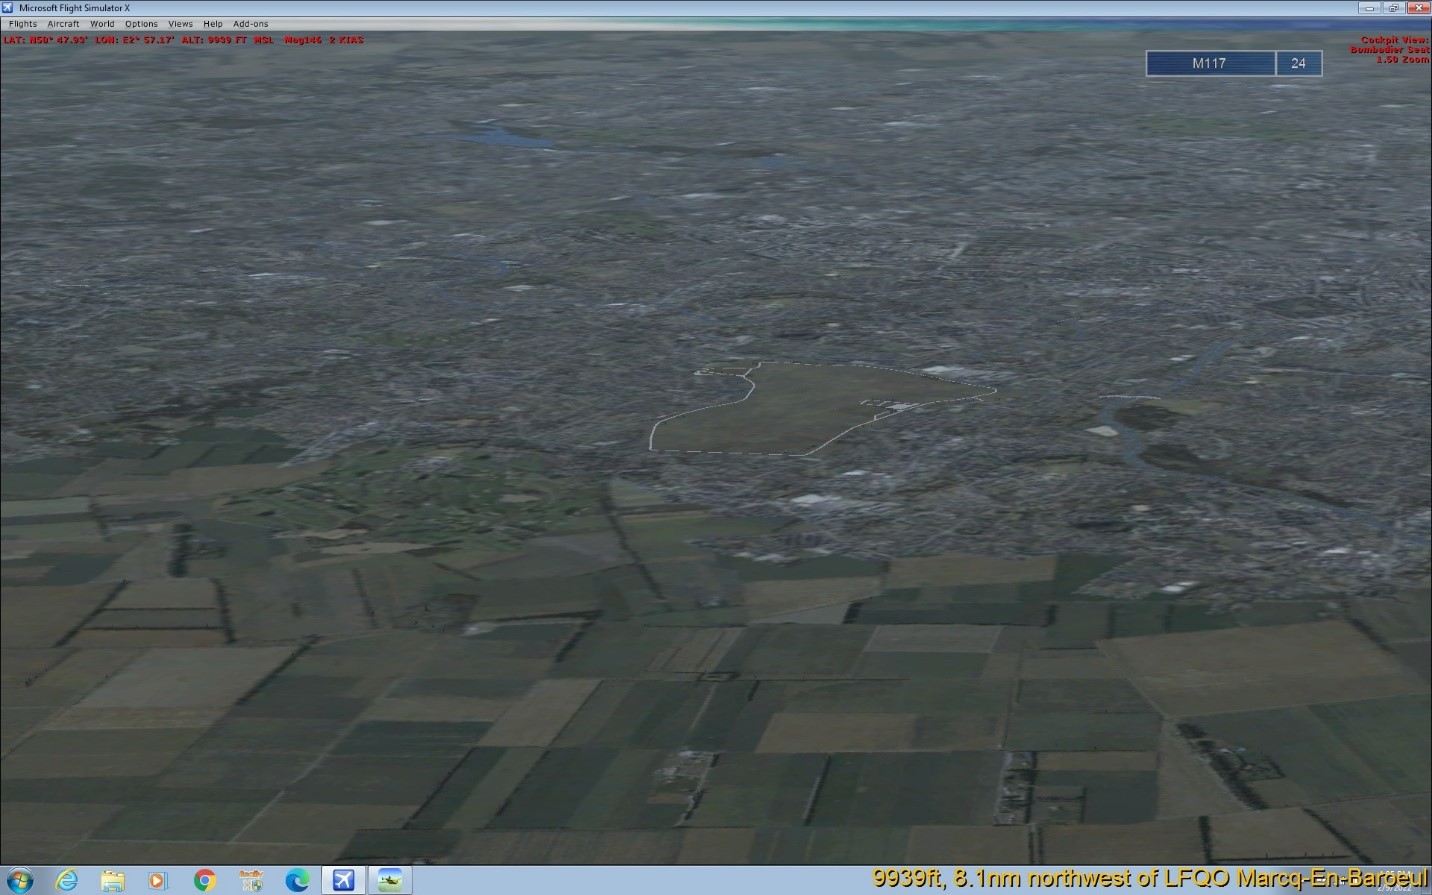The width and height of the screenshot is (1432, 895).
Task: Open the Help menu
Action: pos(213,24)
